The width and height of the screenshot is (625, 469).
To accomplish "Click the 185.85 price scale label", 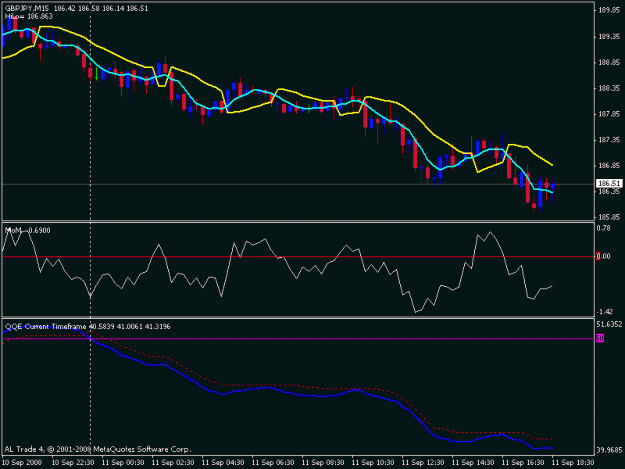I will (x=609, y=217).
